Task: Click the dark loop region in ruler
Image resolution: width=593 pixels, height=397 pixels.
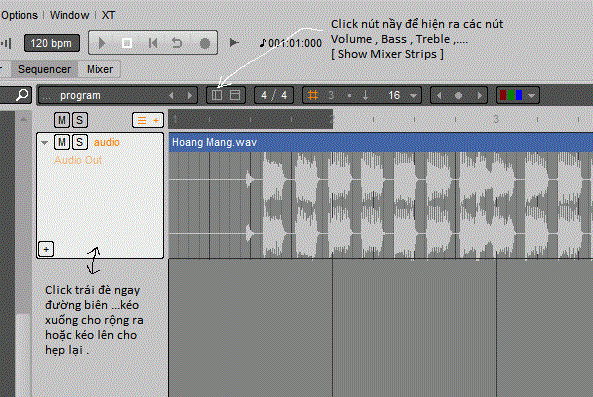Action: [250, 119]
